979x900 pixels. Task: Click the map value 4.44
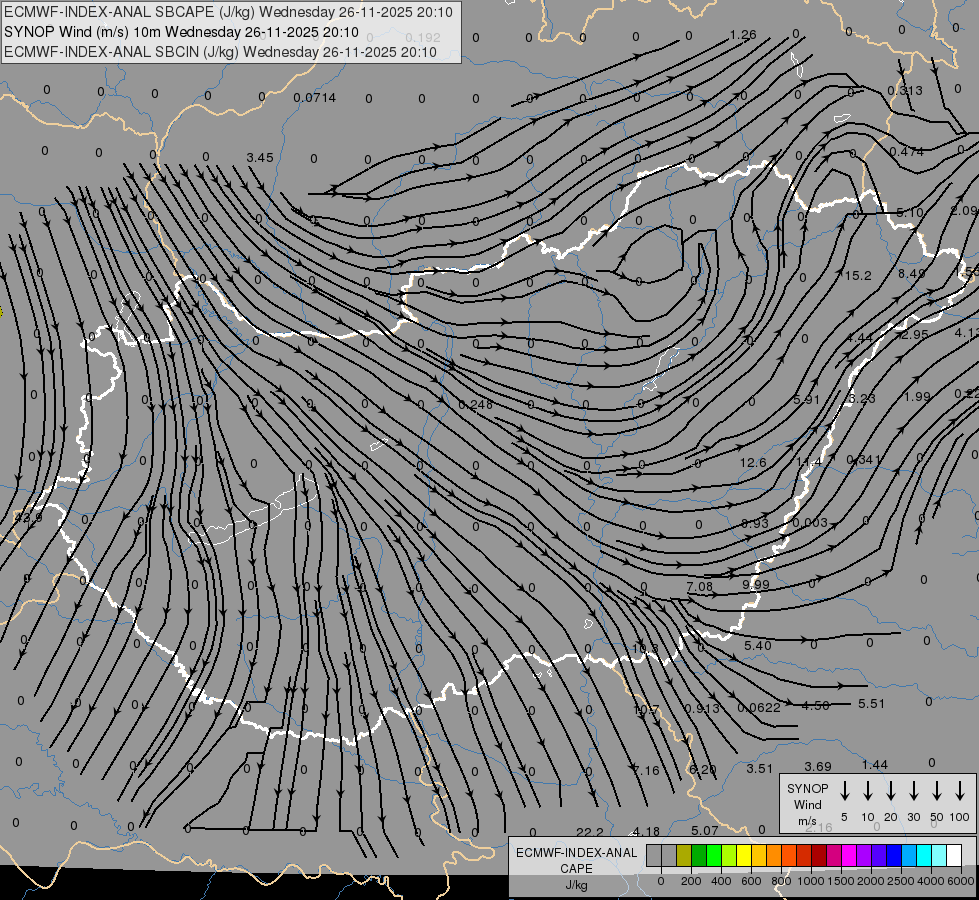[x=860, y=338]
